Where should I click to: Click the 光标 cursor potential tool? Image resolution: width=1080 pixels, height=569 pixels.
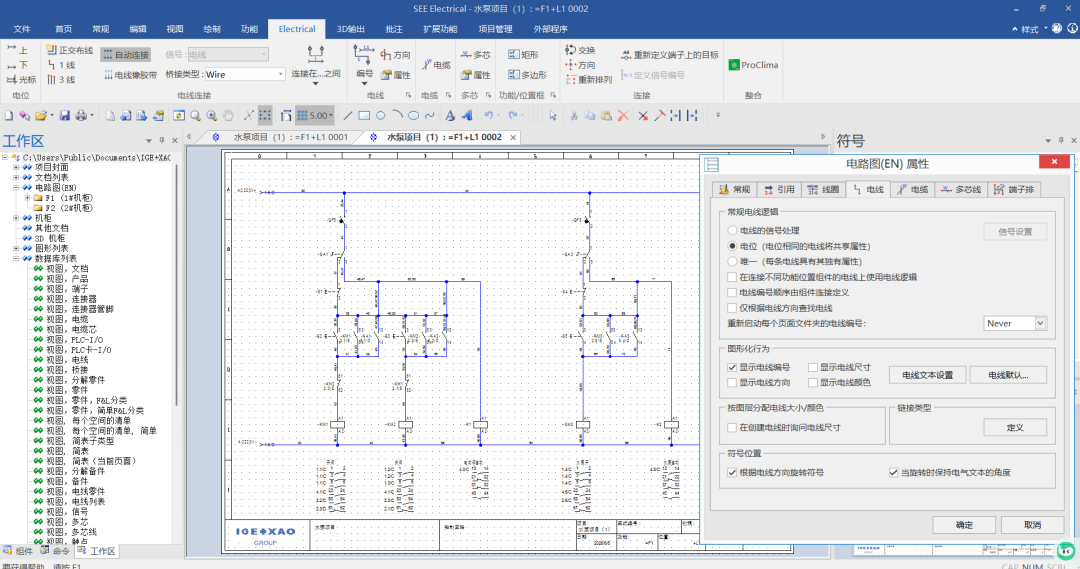coord(21,79)
